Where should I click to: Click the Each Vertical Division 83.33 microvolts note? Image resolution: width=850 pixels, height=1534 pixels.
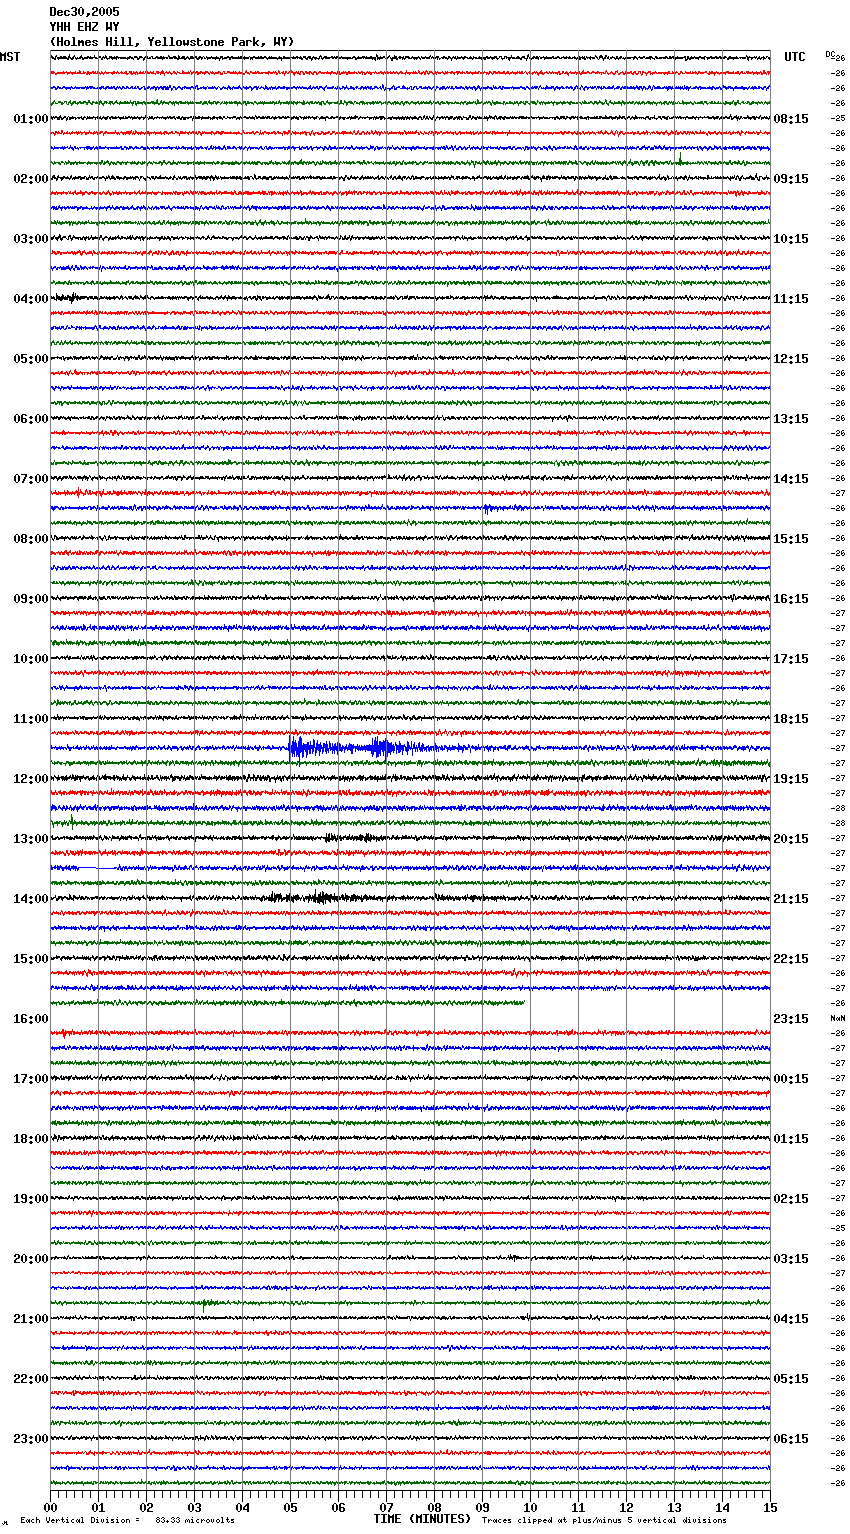click(127, 1520)
